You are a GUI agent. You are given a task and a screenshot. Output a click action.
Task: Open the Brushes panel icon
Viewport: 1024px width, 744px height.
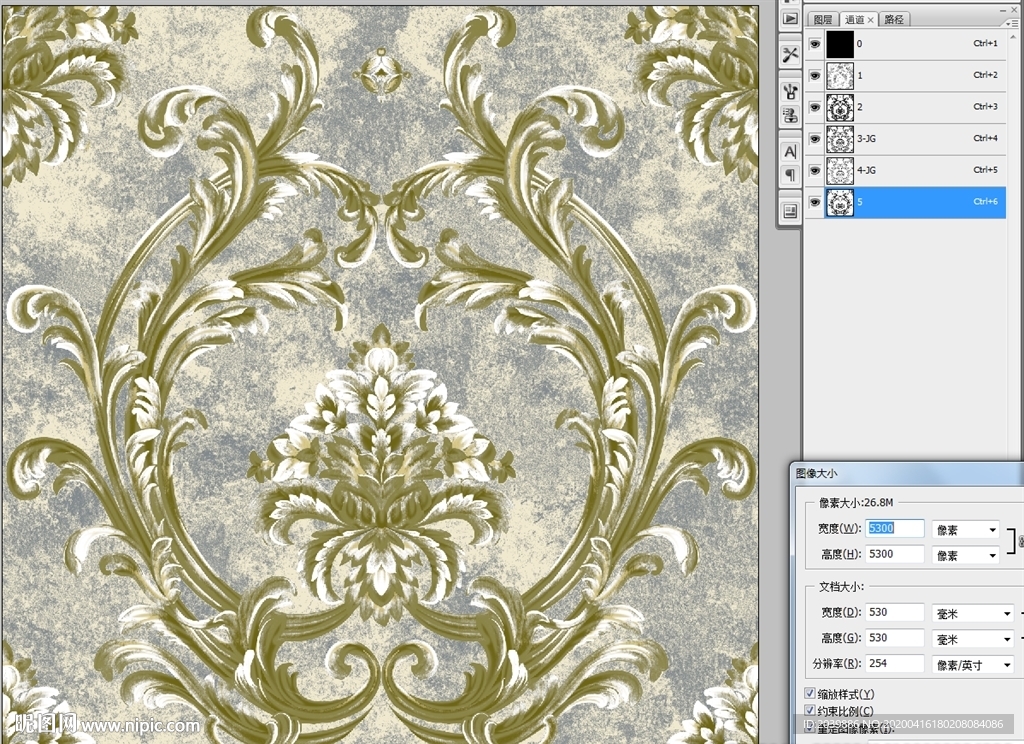(x=790, y=92)
